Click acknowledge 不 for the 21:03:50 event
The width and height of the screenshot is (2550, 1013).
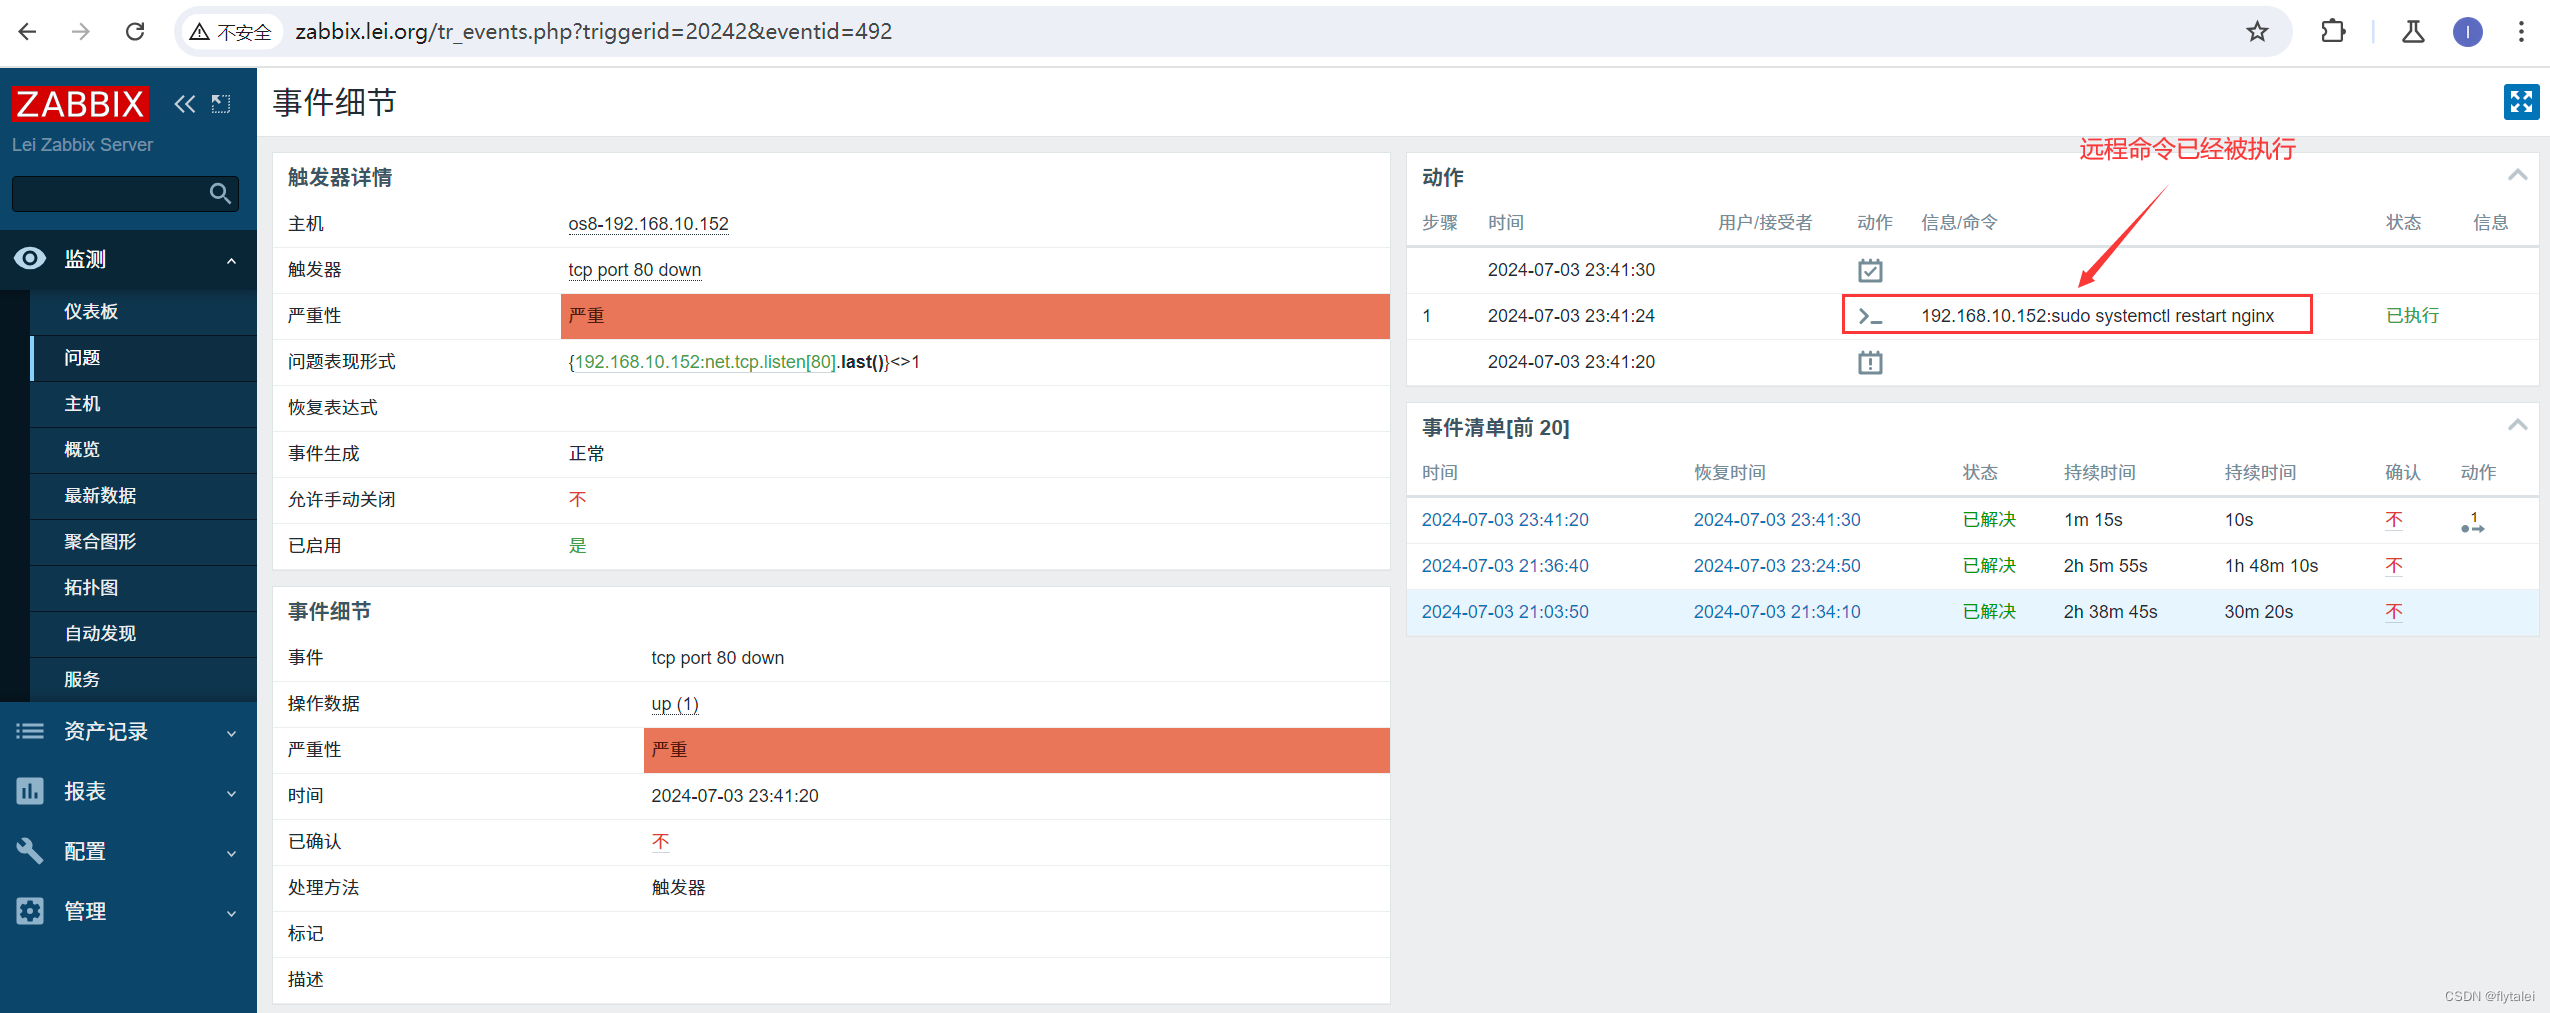[x=2393, y=612]
